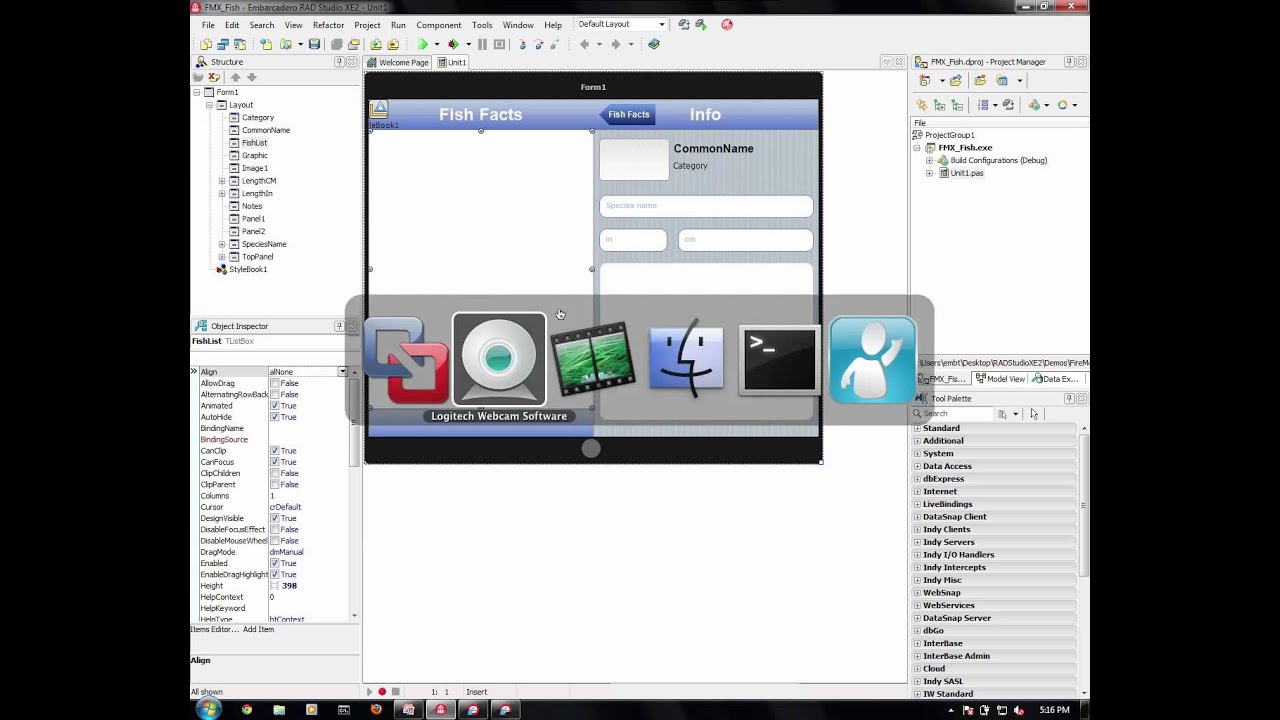1280x720 pixels.
Task: Toggle the AllowDrag checkbox
Action: tap(274, 383)
